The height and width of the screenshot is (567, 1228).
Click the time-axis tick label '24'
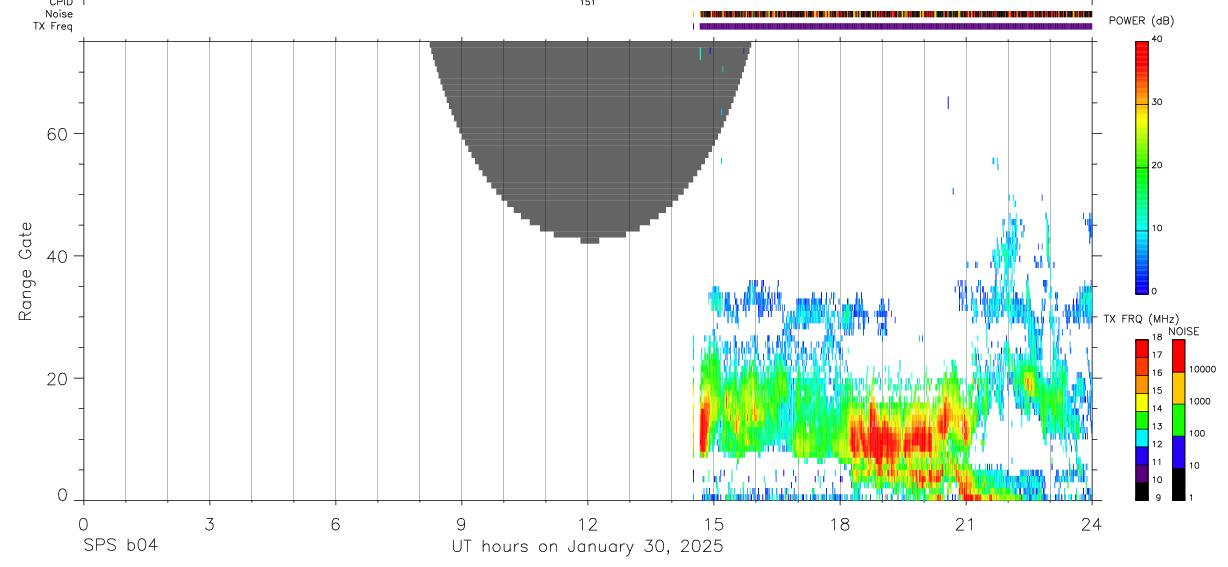pos(1092,524)
